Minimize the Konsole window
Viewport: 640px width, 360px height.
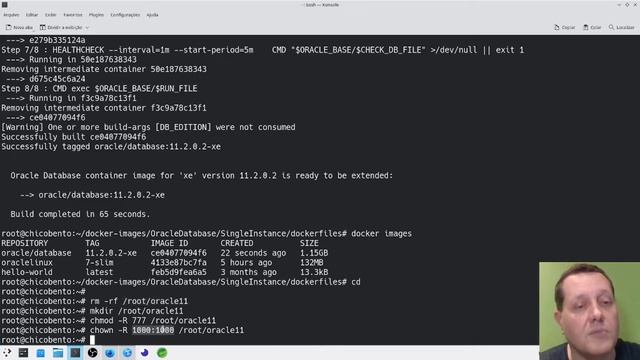(619, 4)
